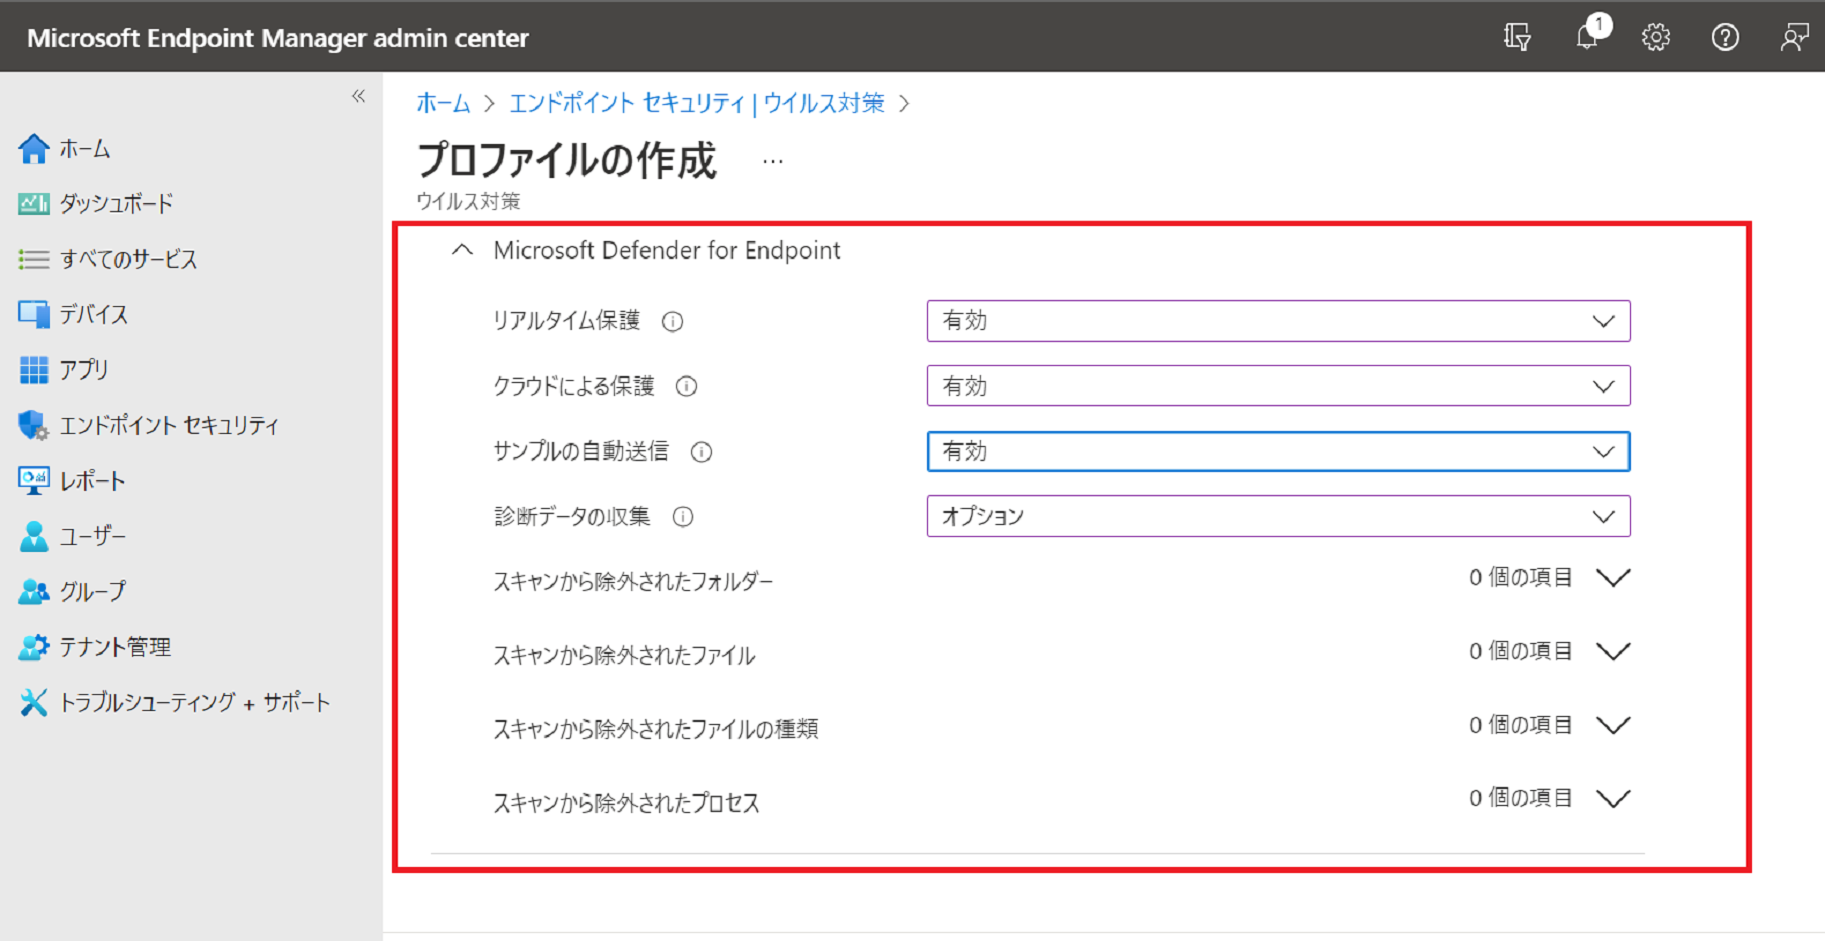Open ダッシュボード menu item
The height and width of the screenshot is (942, 1826).
click(116, 204)
